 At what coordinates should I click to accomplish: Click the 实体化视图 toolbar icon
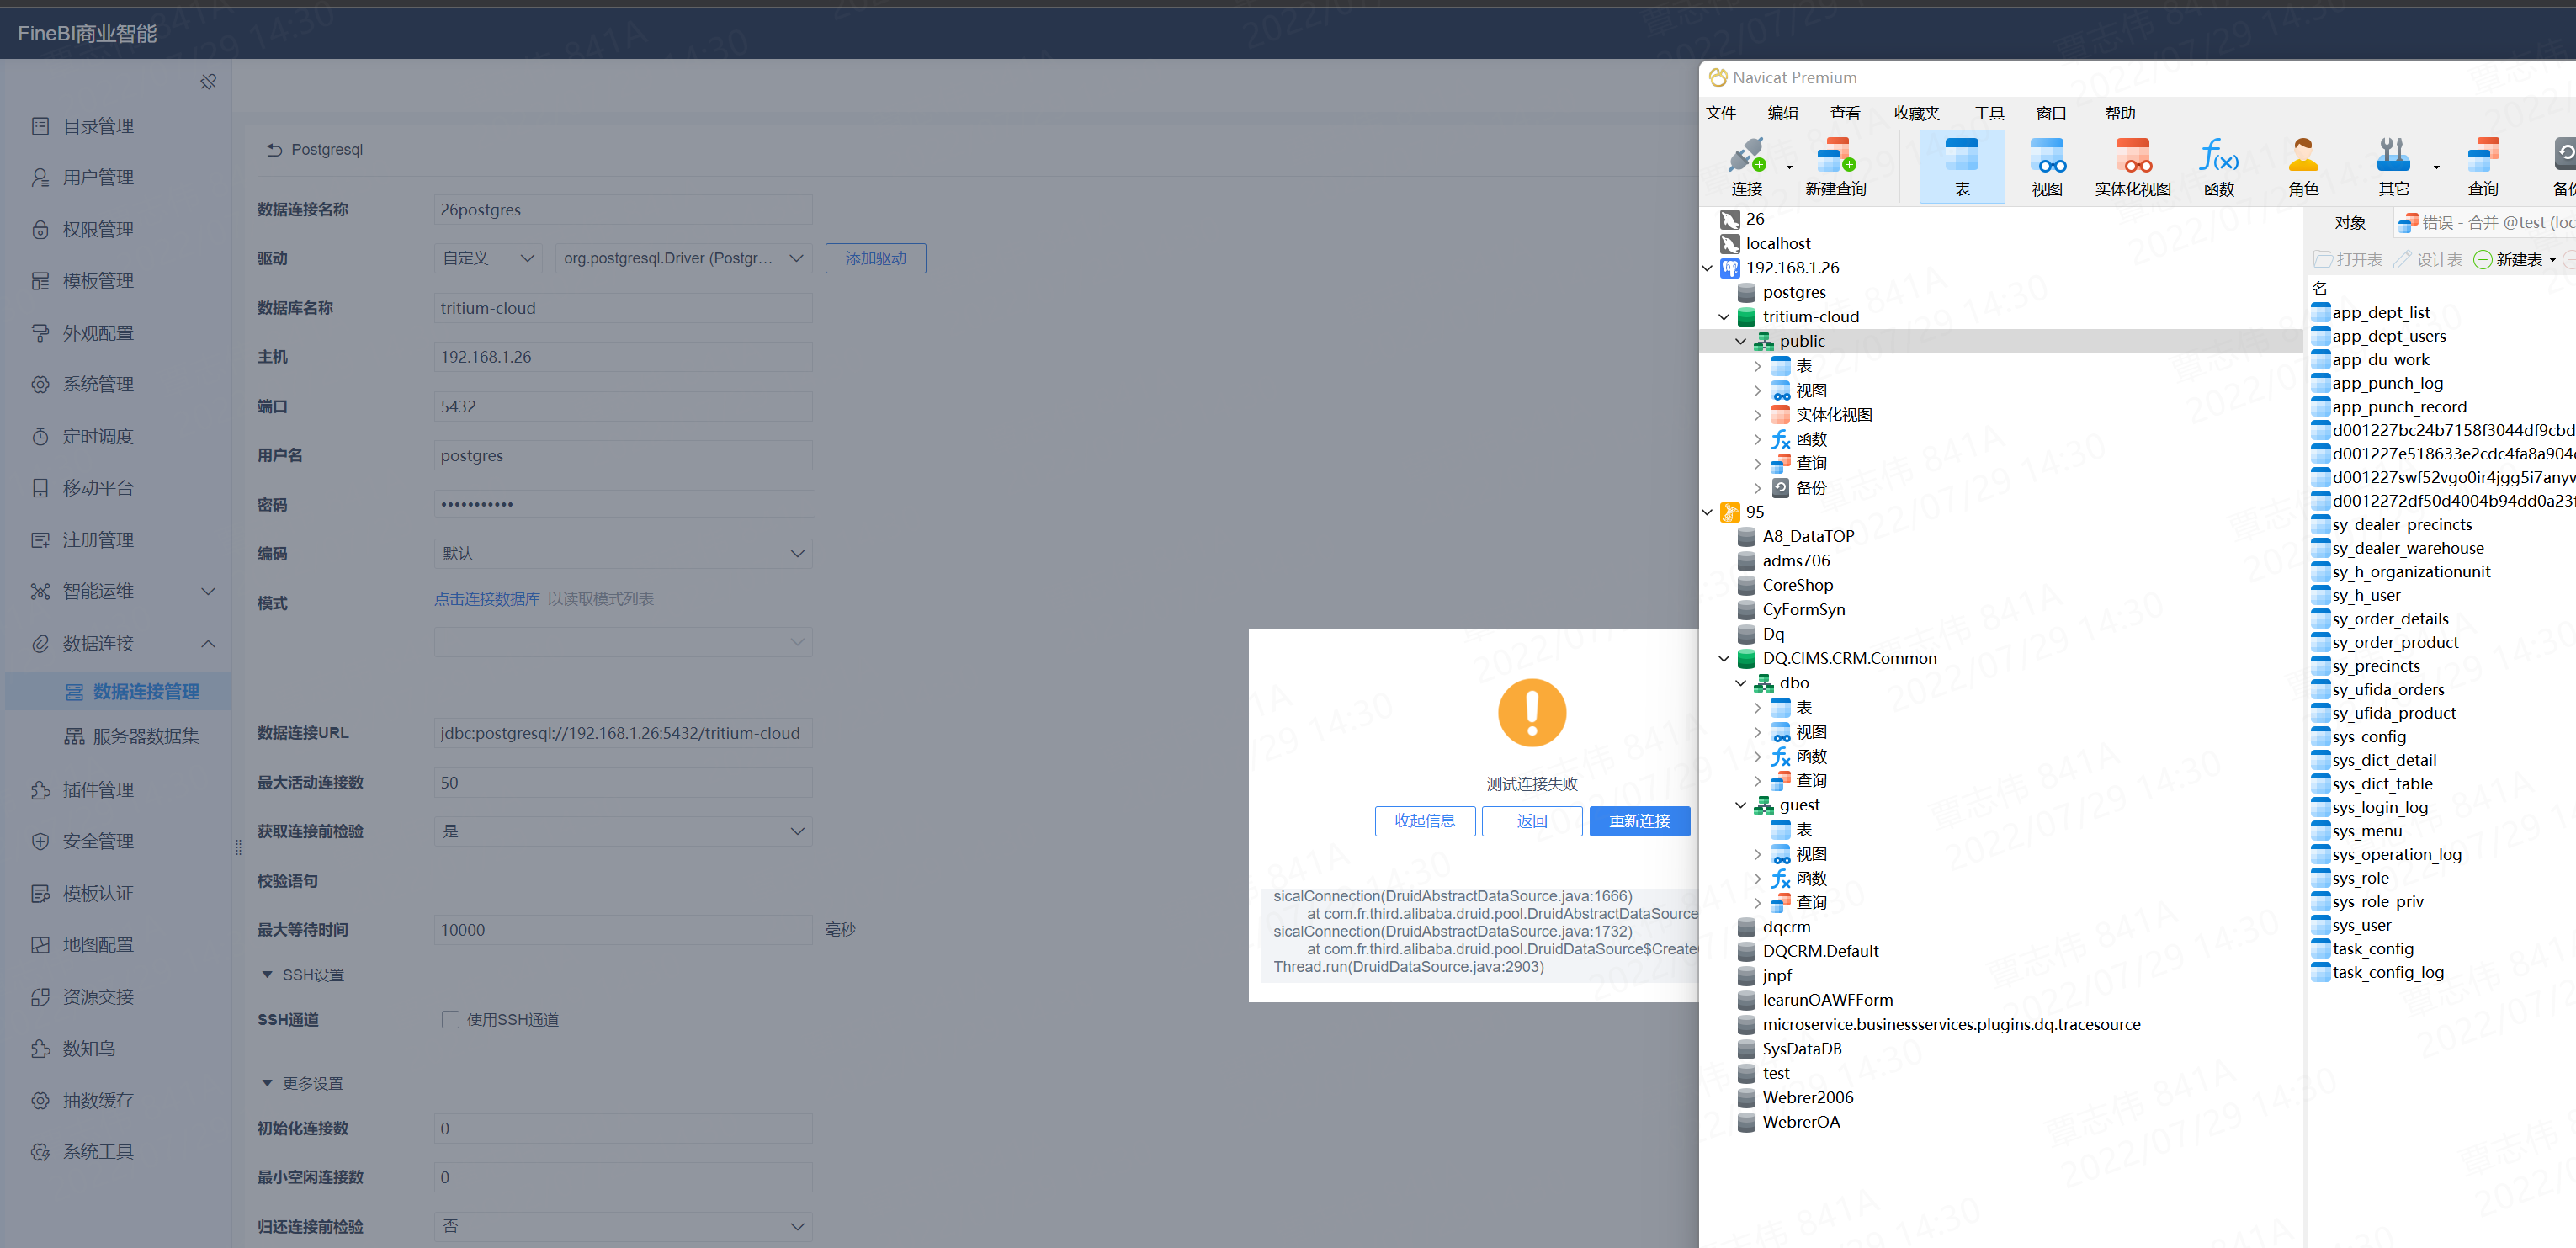(2132, 167)
